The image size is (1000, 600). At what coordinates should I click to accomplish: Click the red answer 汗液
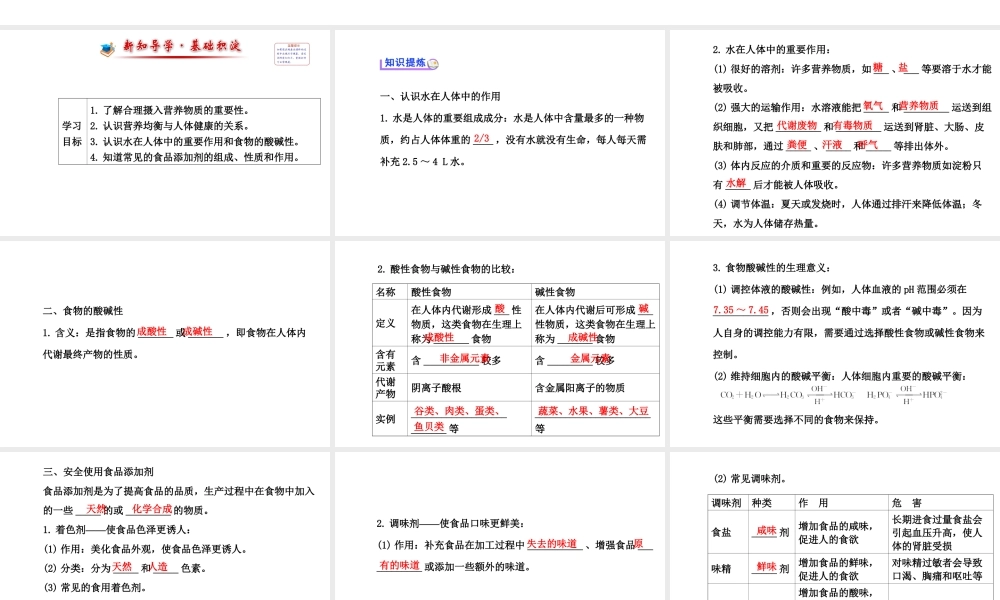click(832, 145)
